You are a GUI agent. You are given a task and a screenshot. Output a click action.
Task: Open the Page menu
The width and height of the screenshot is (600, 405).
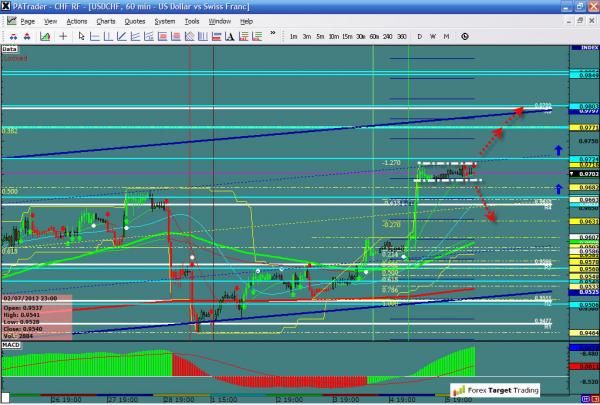28,21
